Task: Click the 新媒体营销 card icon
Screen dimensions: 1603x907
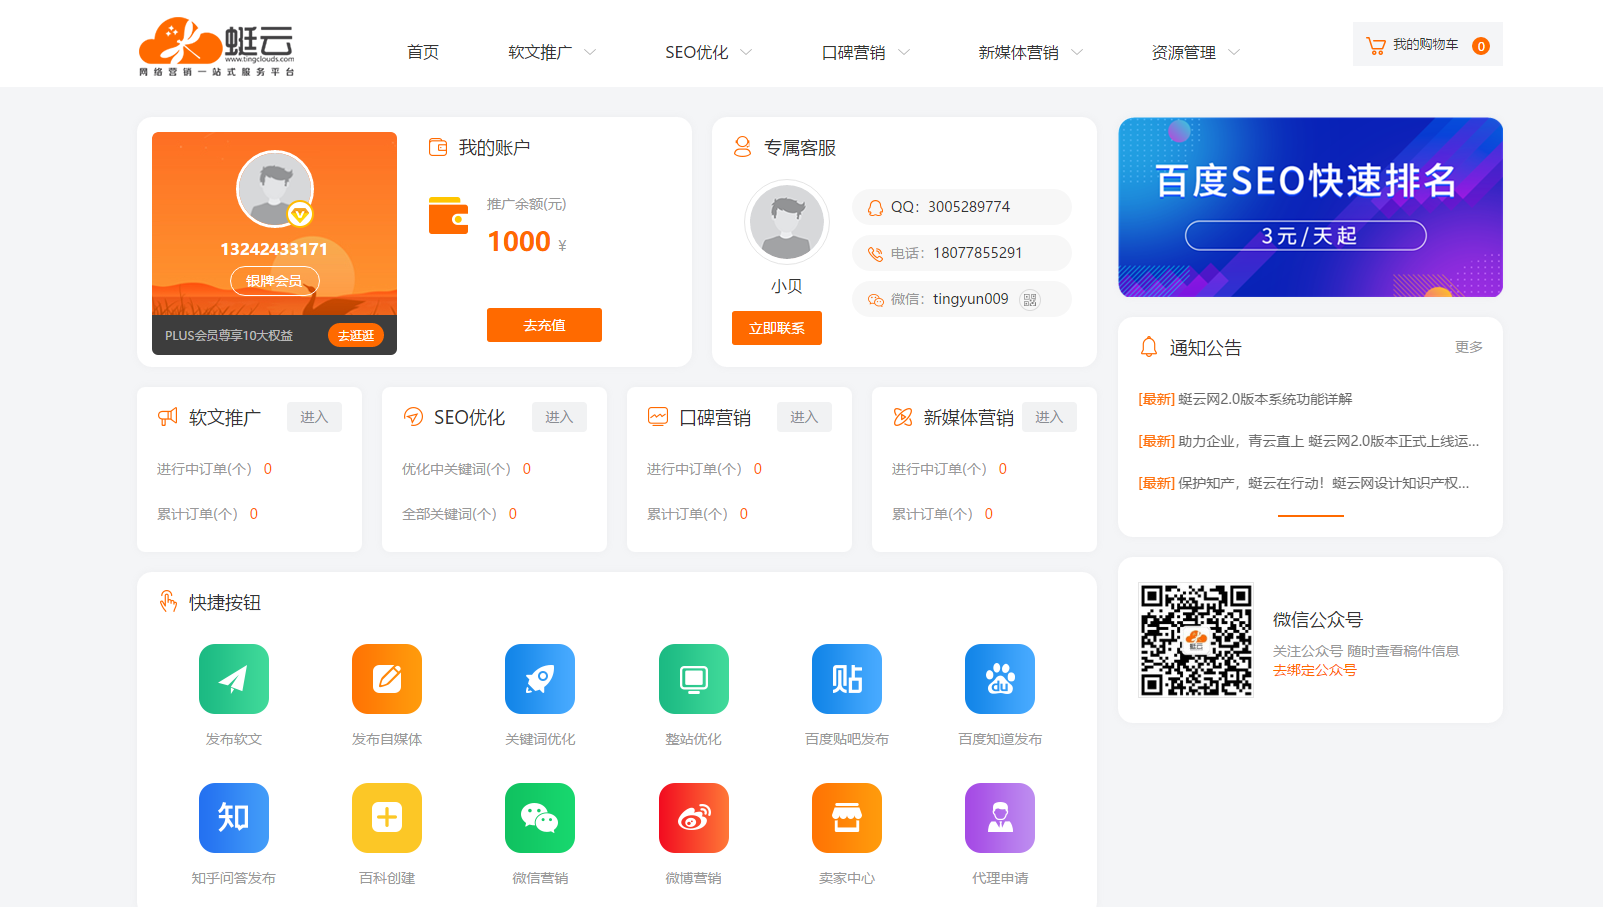Action: (903, 417)
